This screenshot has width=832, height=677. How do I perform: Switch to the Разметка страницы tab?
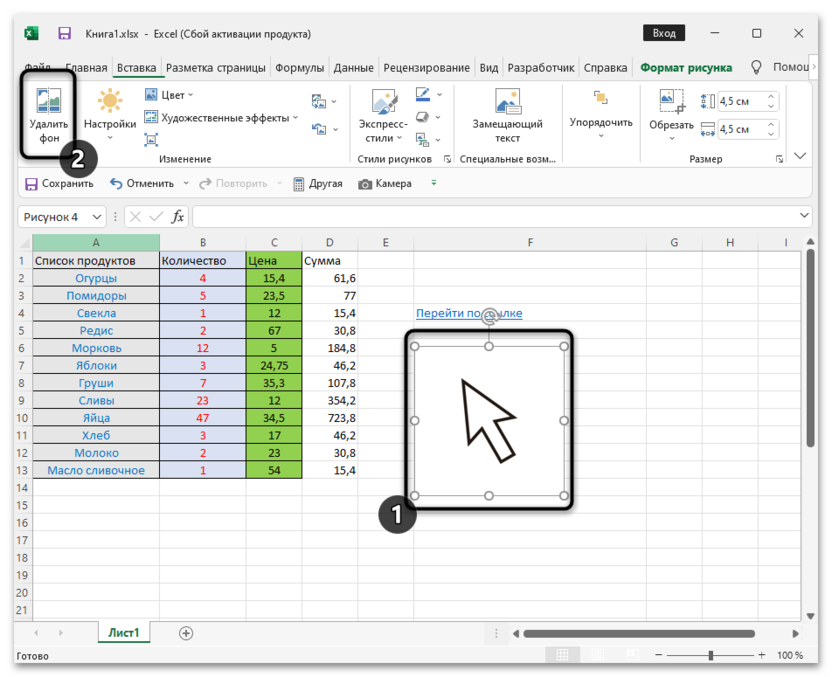tap(216, 68)
